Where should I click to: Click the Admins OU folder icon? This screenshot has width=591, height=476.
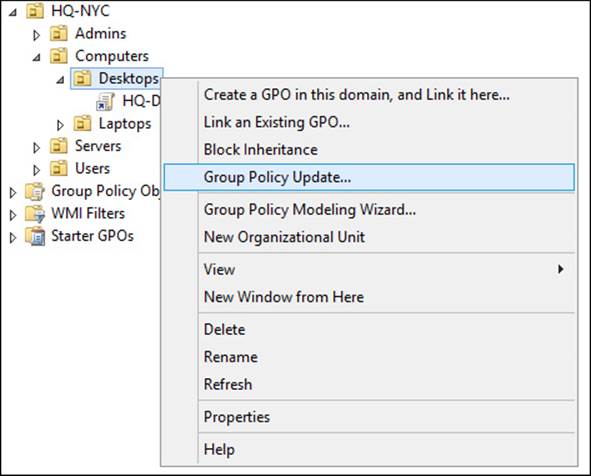click(x=58, y=34)
